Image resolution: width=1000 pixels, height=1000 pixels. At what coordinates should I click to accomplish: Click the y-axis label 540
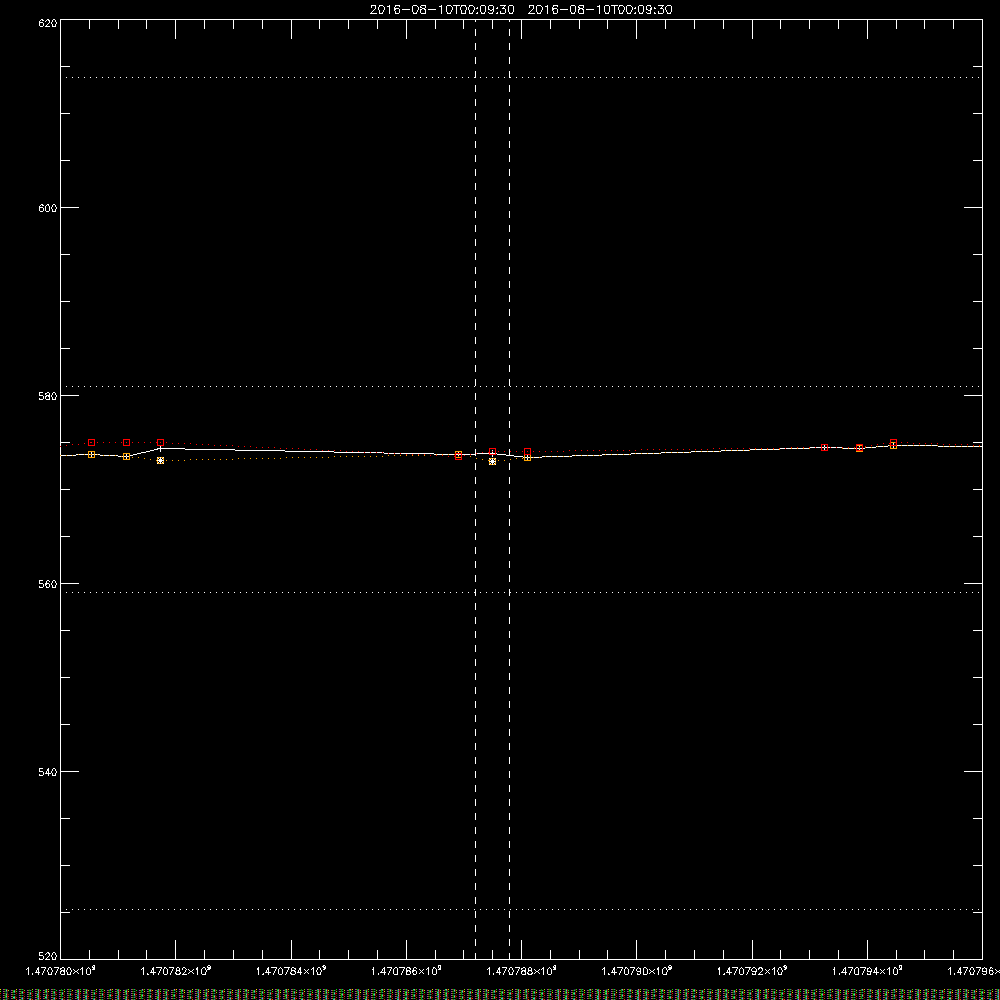(x=48, y=772)
